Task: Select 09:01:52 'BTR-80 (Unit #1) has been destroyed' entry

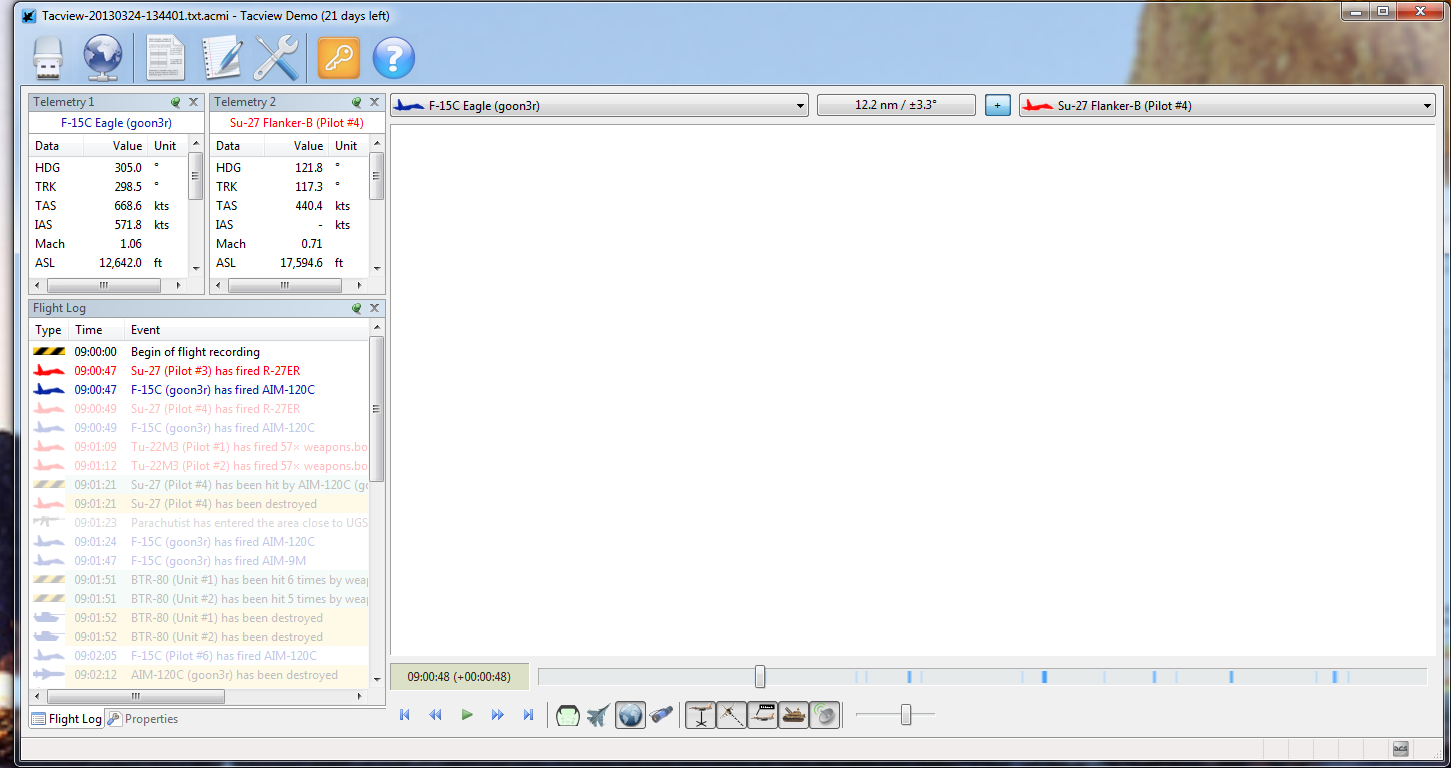Action: click(199, 618)
